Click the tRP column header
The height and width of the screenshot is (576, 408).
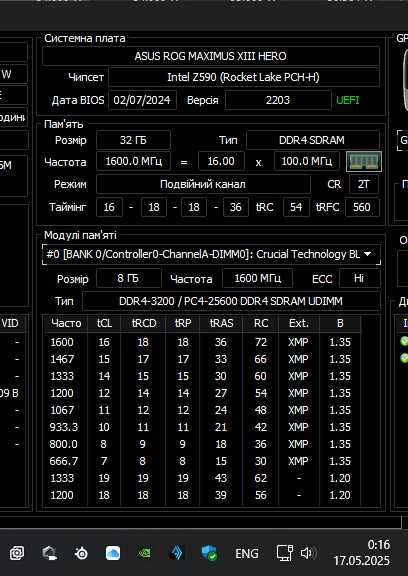point(183,323)
